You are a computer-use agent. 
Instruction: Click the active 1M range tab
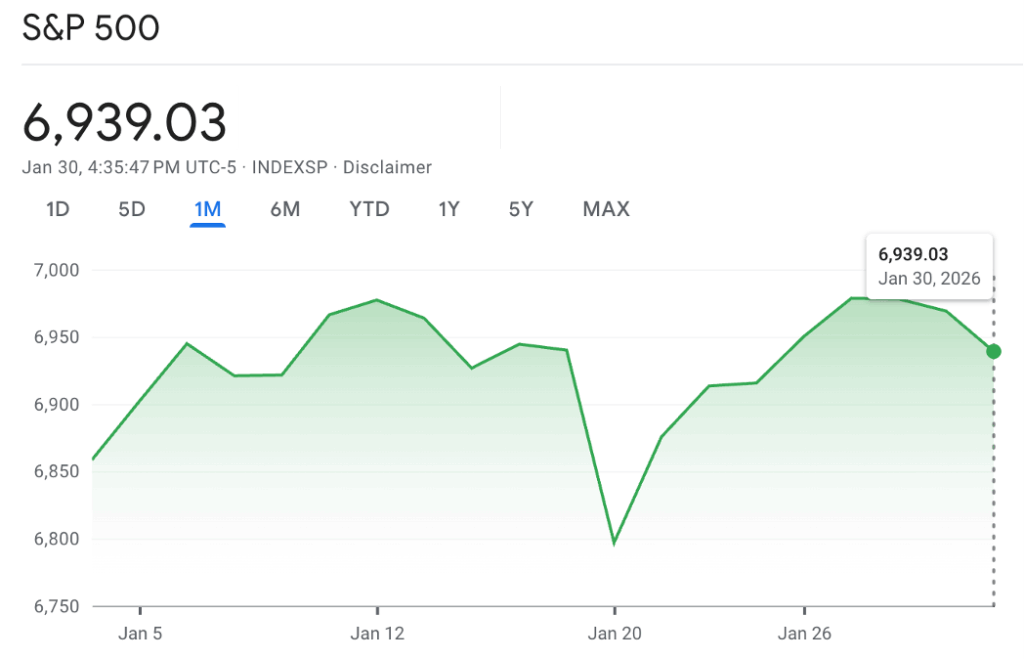click(x=207, y=209)
